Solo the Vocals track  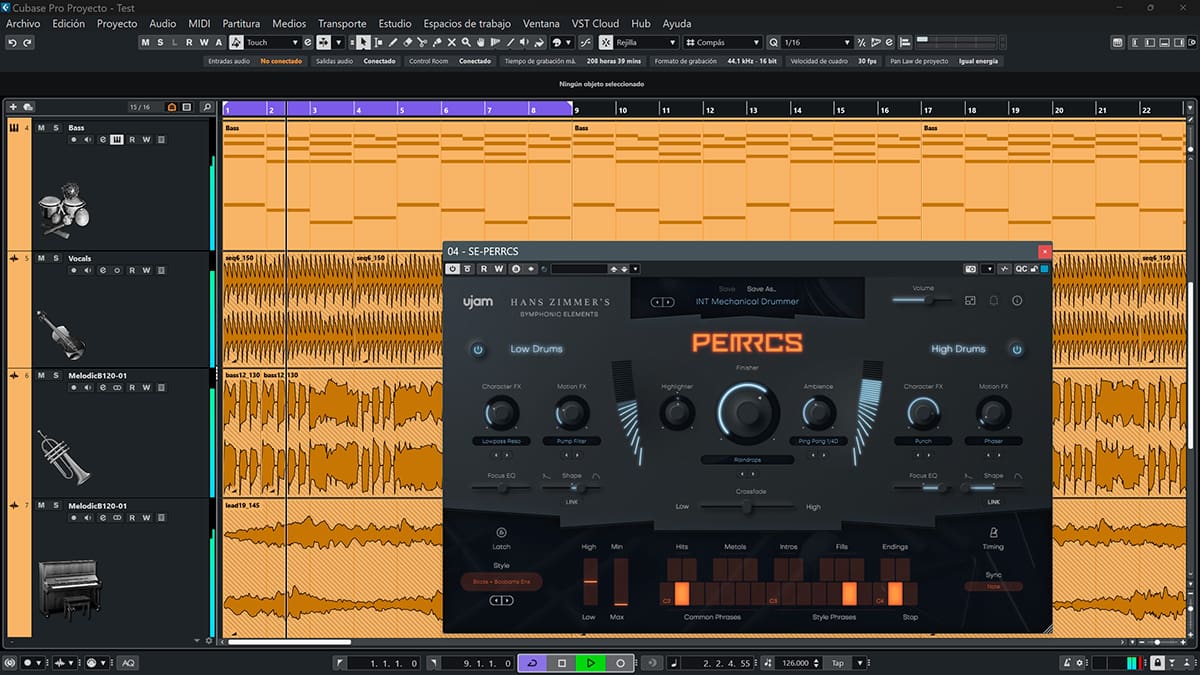point(56,258)
